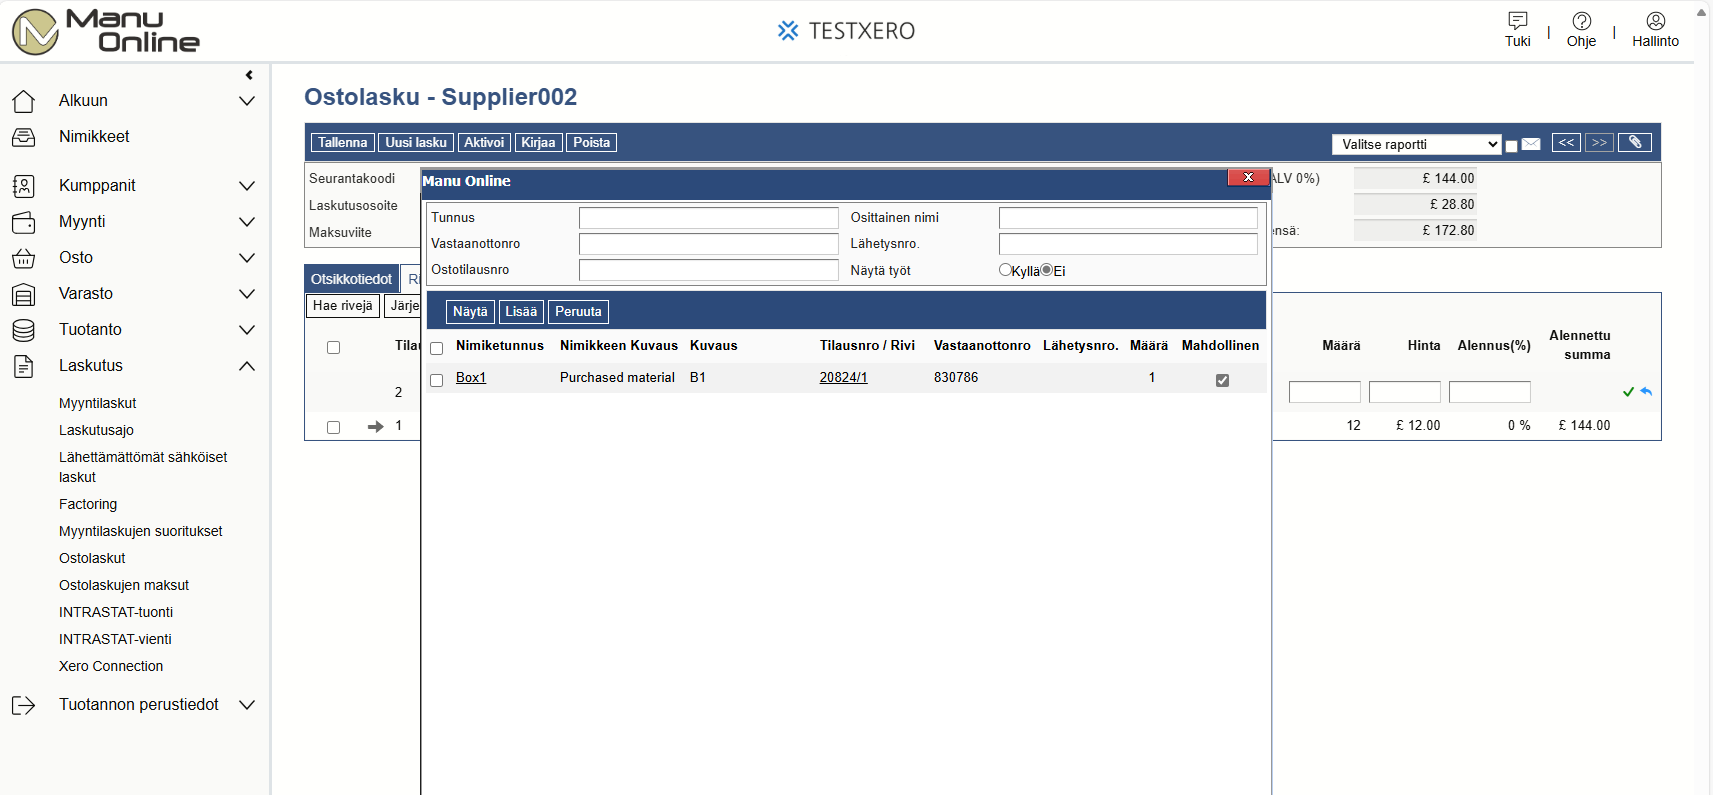Image resolution: width=1713 pixels, height=795 pixels.
Task: Open Laskutusajo submenu item
Action: [x=96, y=430]
